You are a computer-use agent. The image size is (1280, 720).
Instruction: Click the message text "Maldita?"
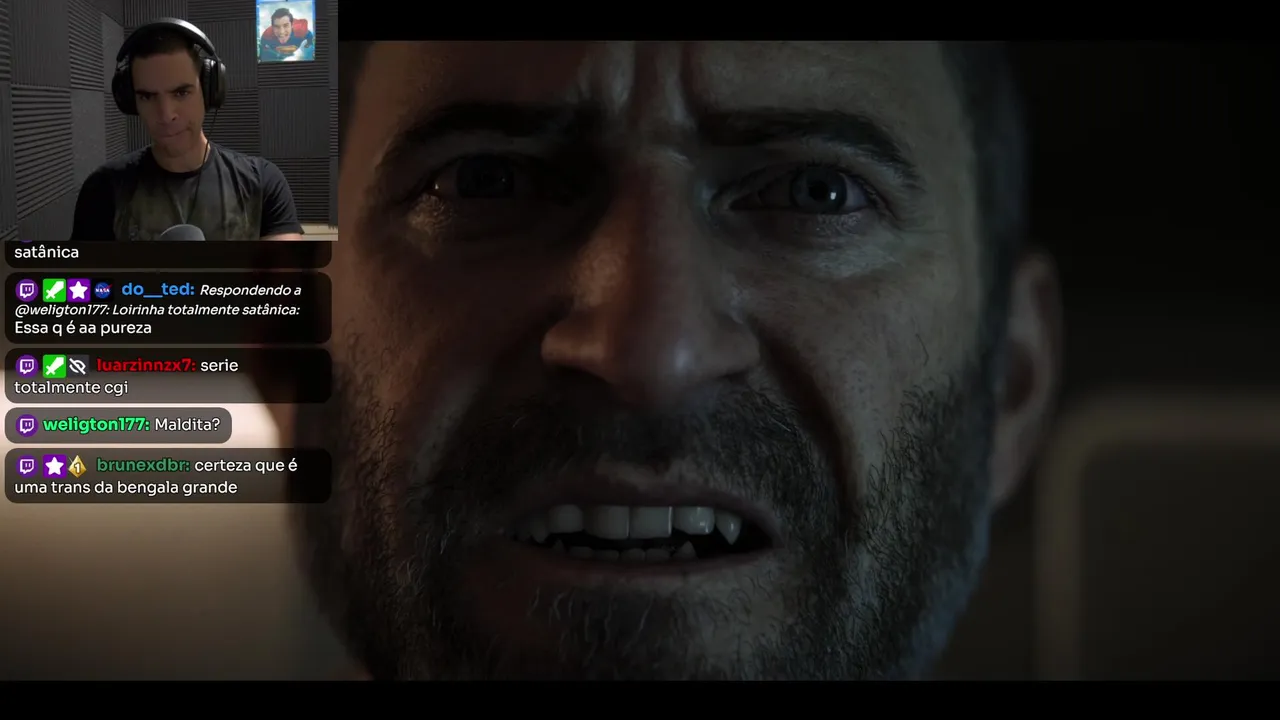click(187, 424)
